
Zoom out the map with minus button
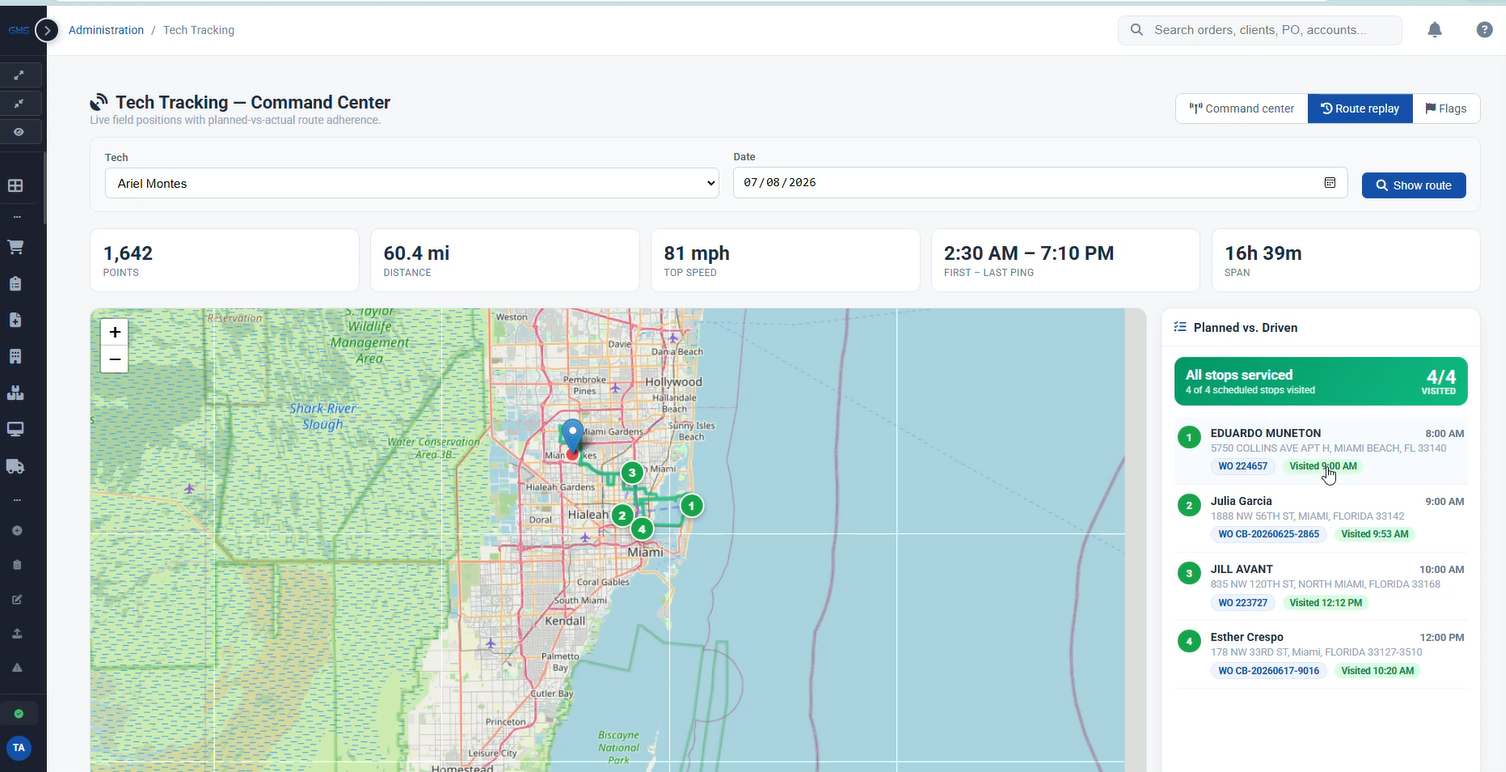(115, 359)
